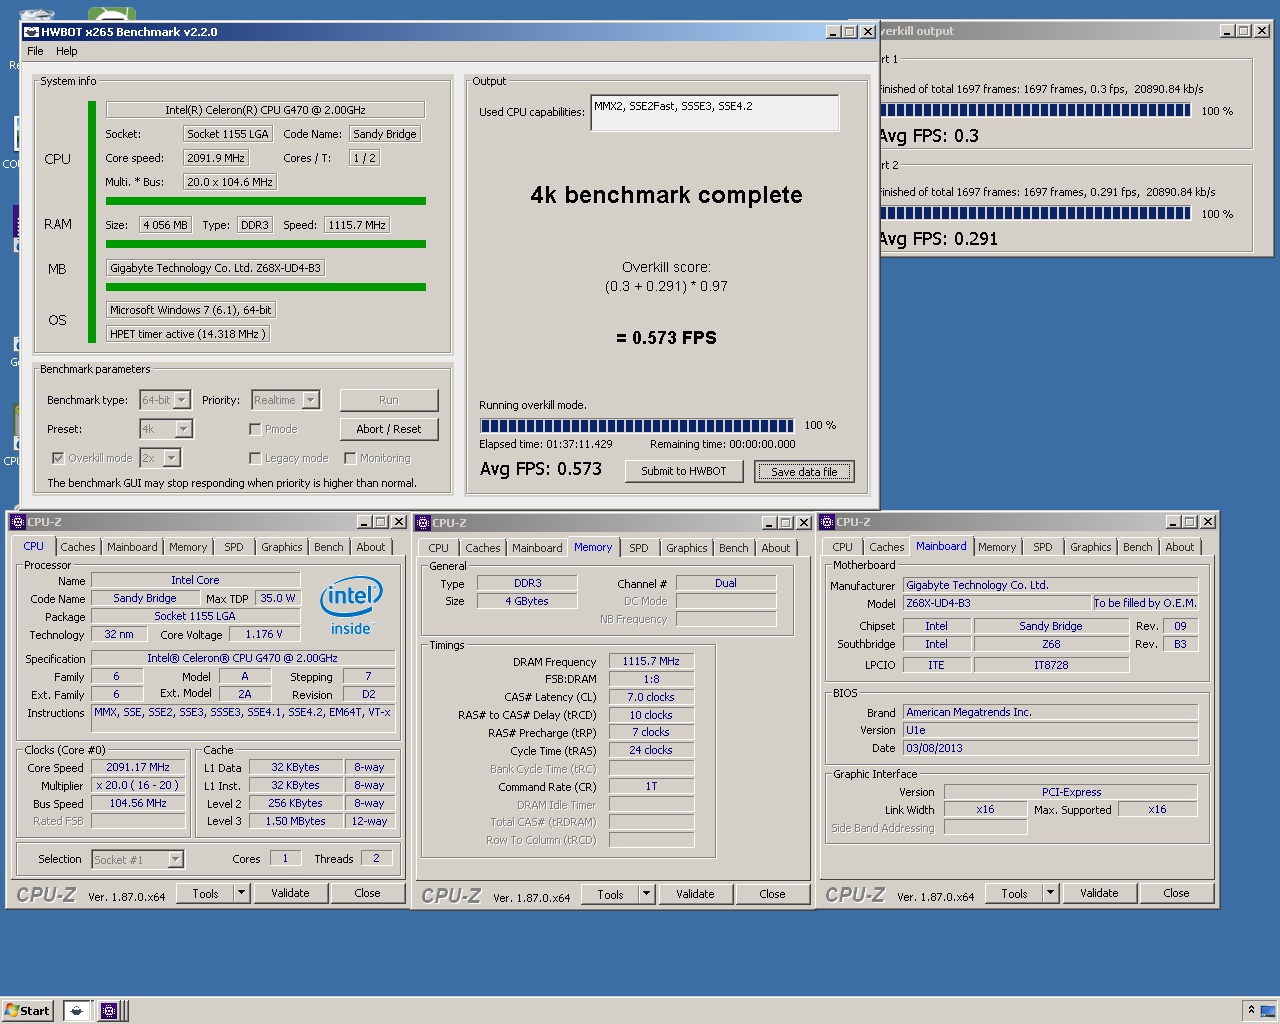1280x1024 pixels.
Task: Click the CPU-Z icon in the CPU tab window's title bar
Action: (x=18, y=522)
